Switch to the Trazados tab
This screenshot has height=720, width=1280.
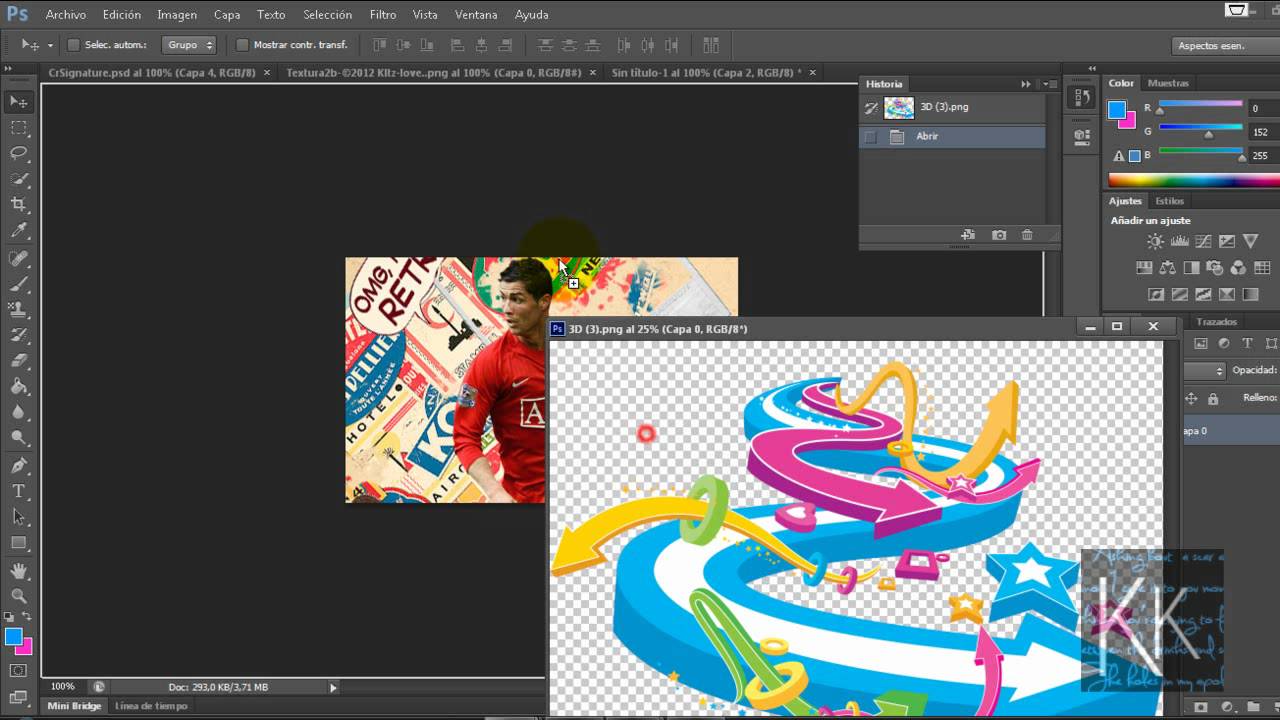1217,322
